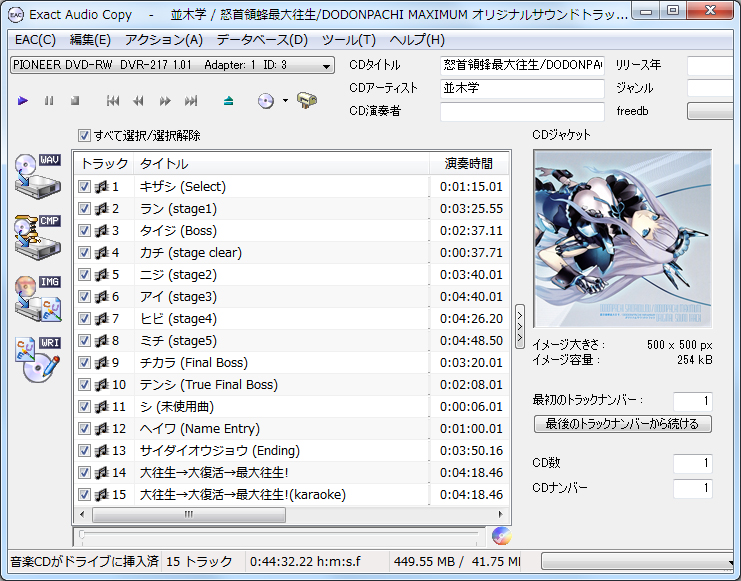Uncheck track 12 ヘイワ (Name Entry) checkbox

pos(84,428)
